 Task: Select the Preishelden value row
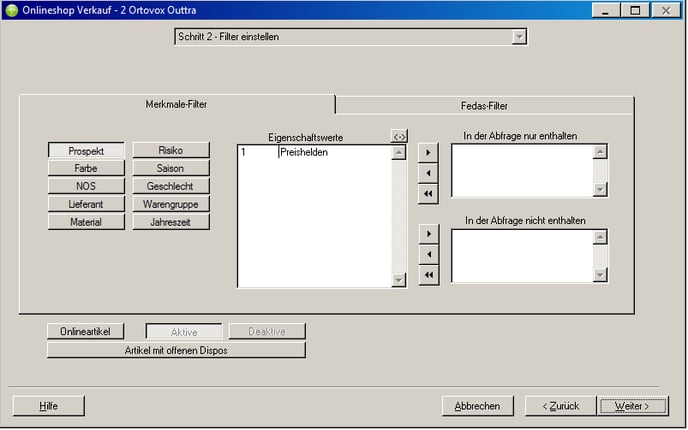coord(315,152)
